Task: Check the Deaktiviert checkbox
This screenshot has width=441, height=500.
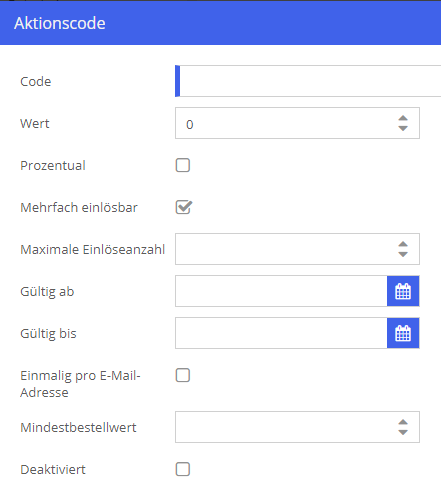Action: click(x=183, y=469)
